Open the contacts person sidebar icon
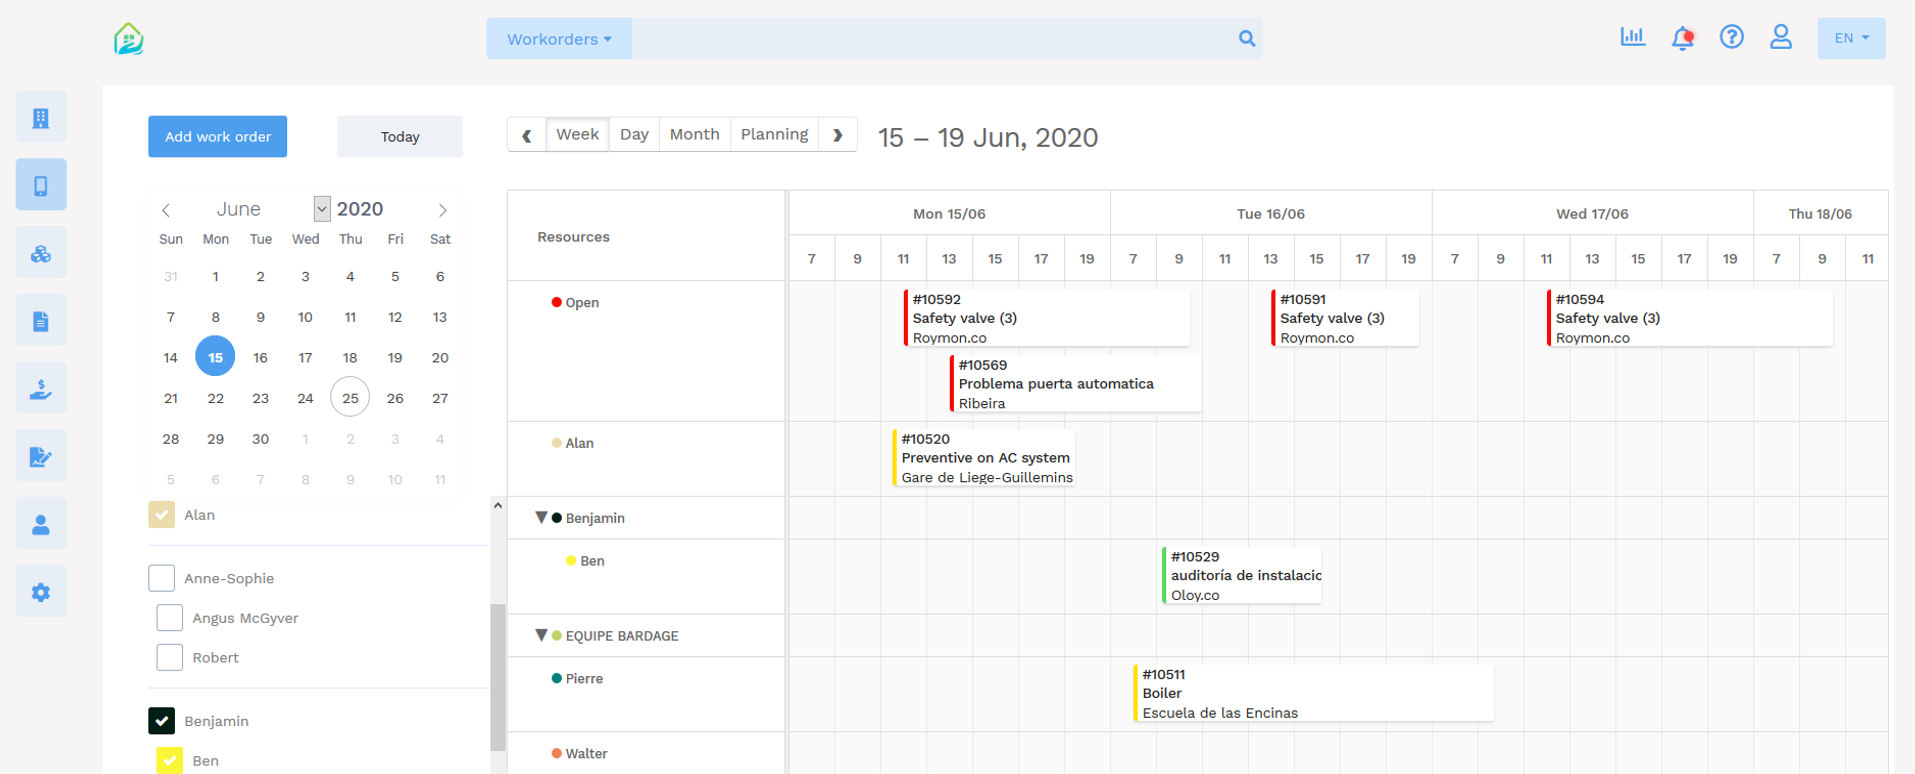The image size is (1915, 774). point(41,524)
